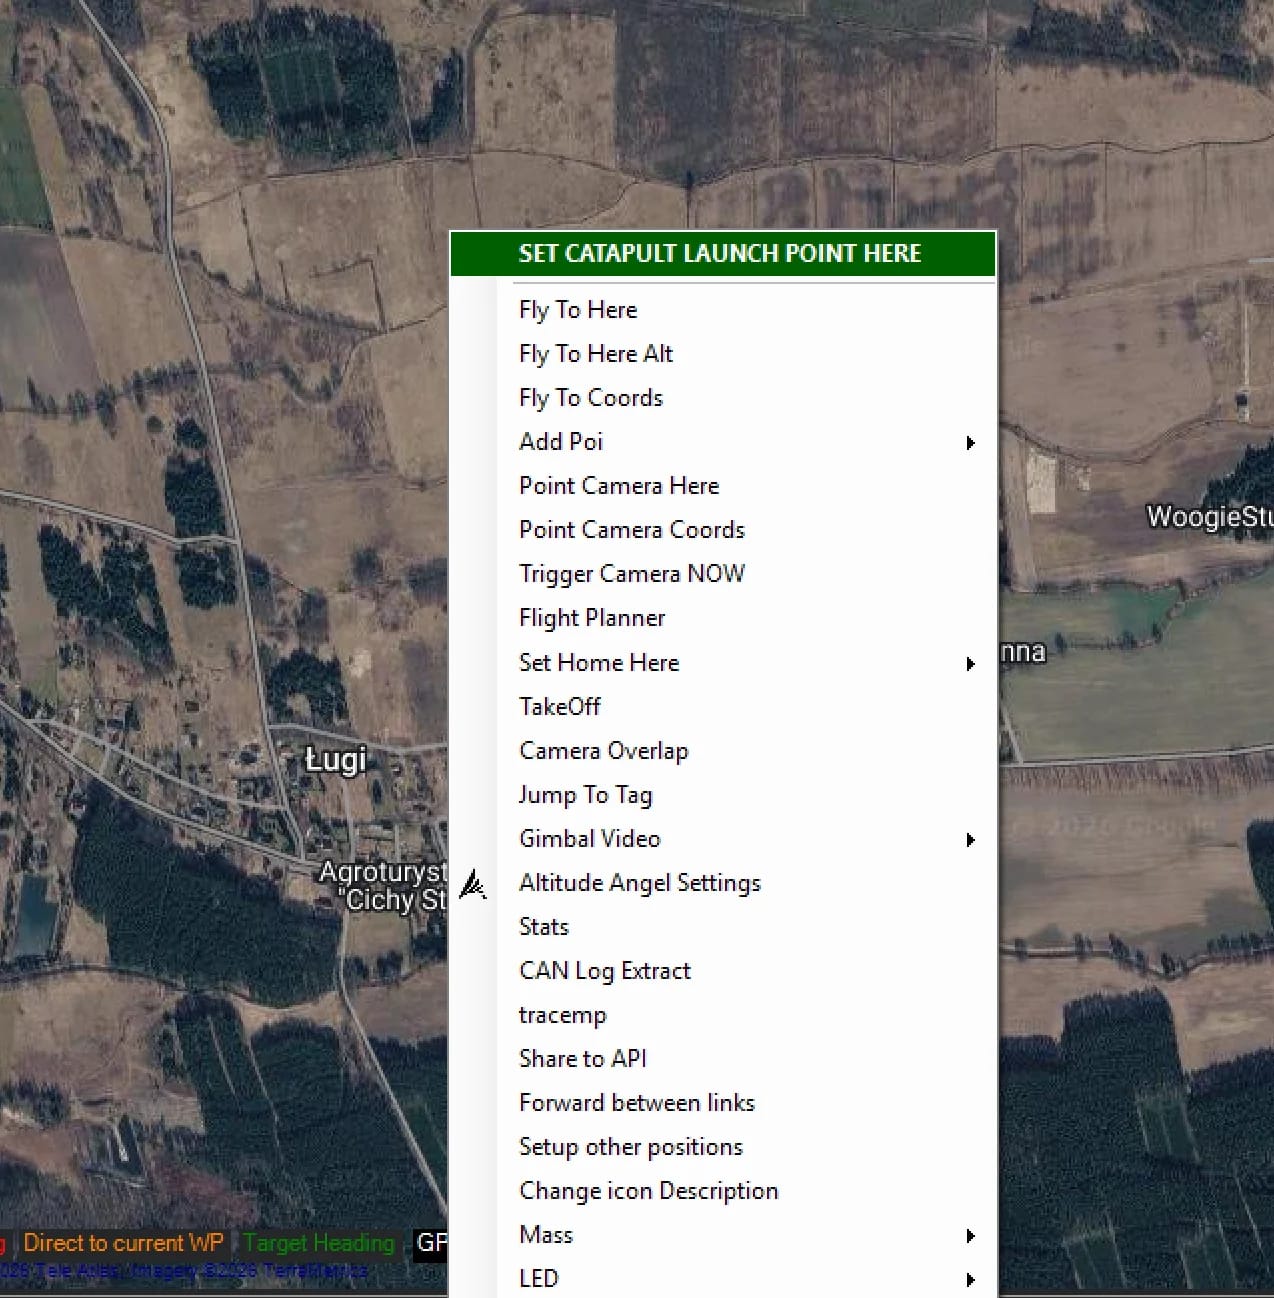Click the Mass submenu arrow

tap(970, 1236)
